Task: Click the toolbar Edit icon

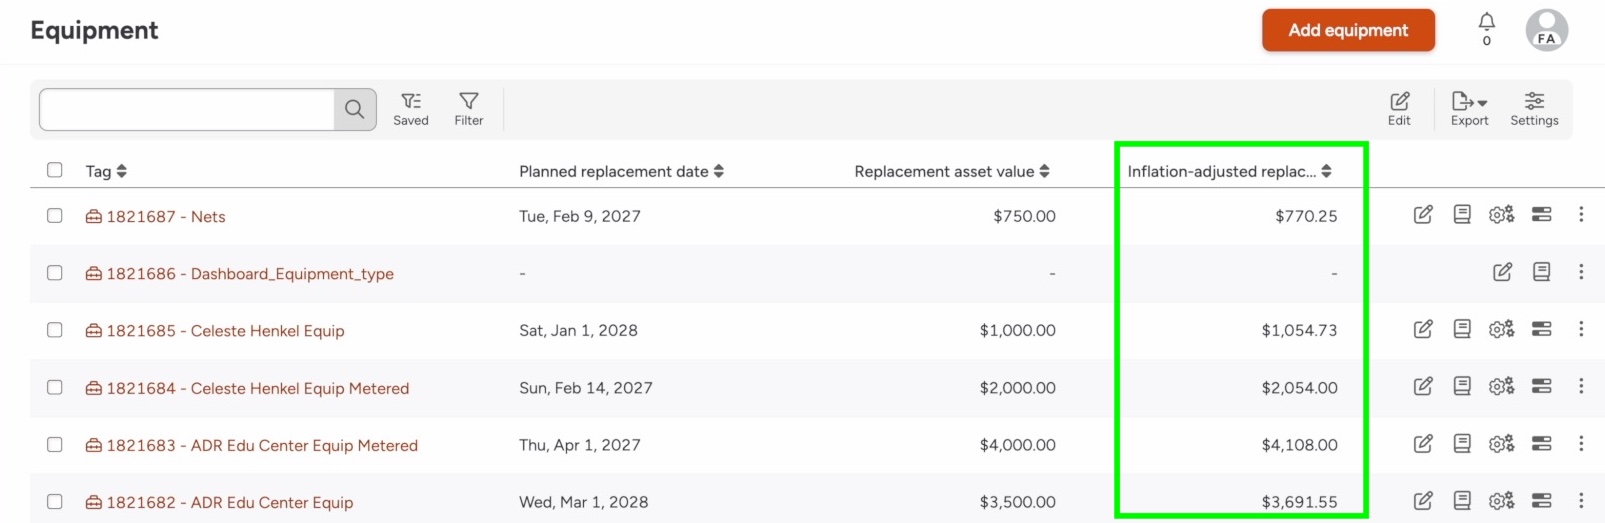Action: pos(1399,109)
